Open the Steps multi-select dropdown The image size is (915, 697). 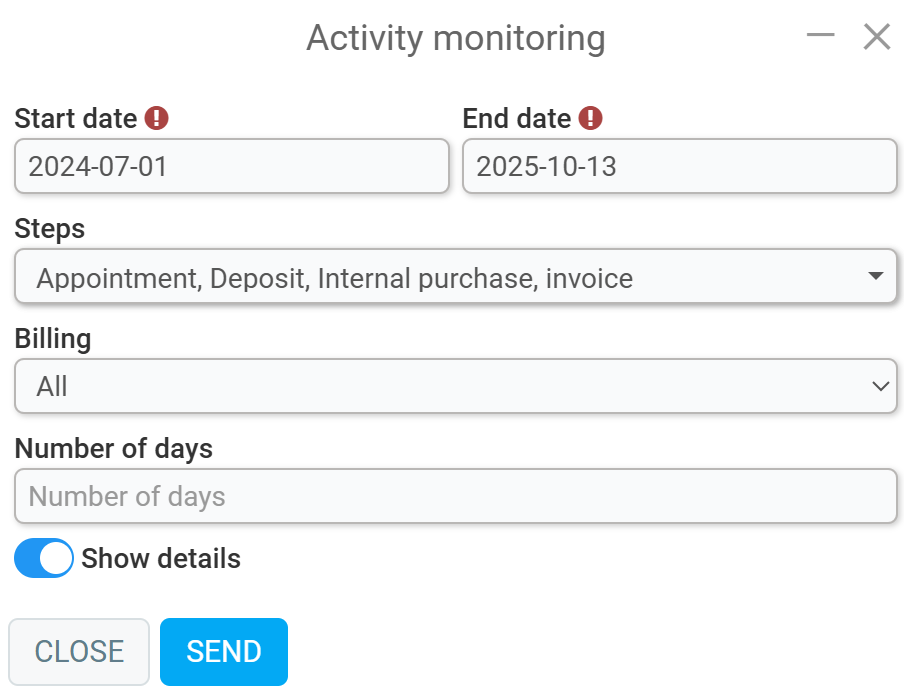pos(440,277)
